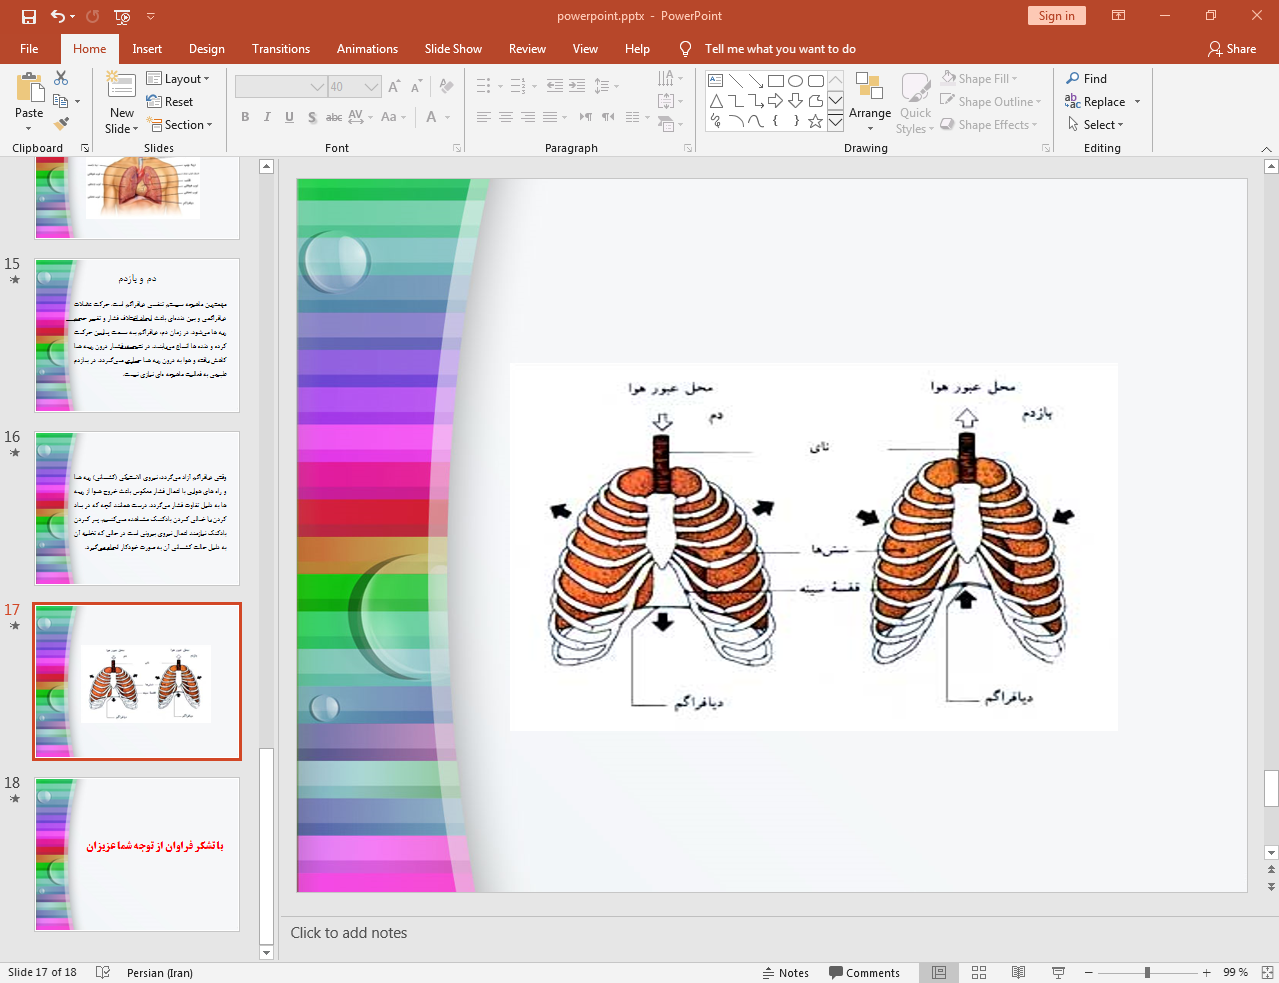Open the File menu
The width and height of the screenshot is (1279, 983).
pos(29,49)
